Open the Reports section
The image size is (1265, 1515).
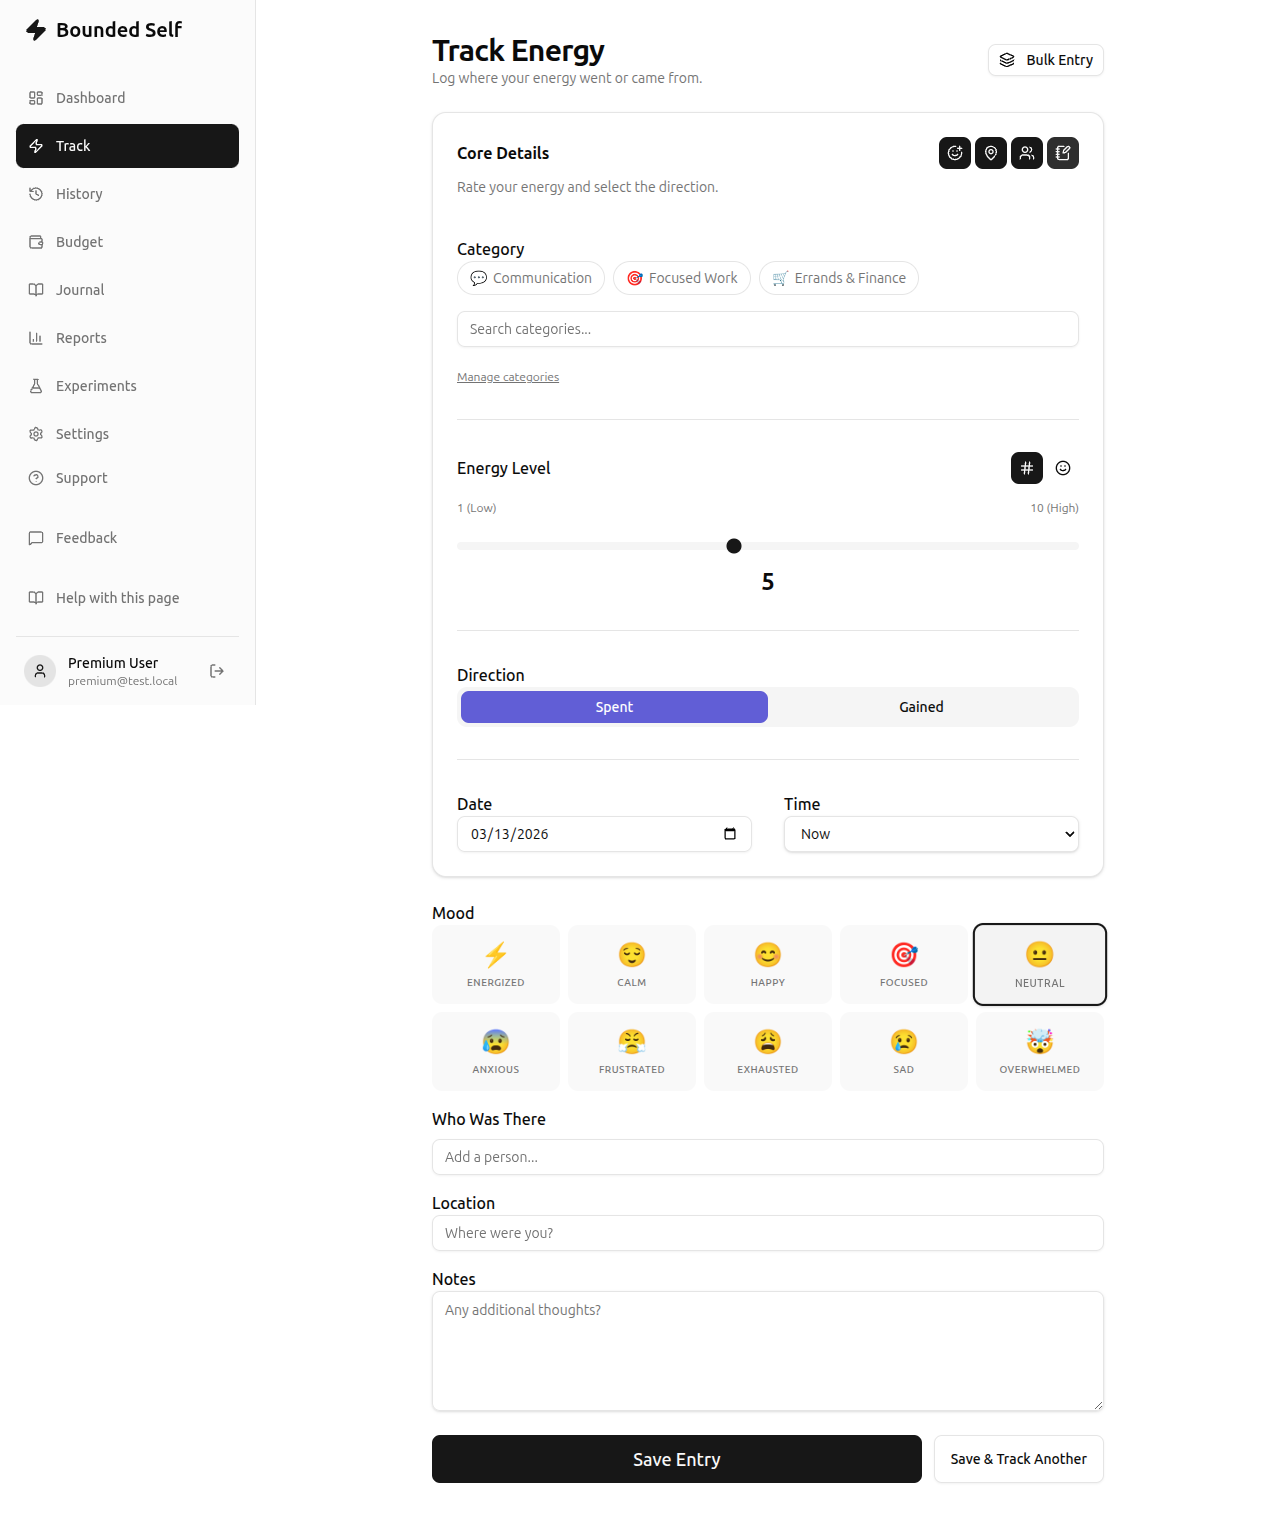(x=81, y=338)
